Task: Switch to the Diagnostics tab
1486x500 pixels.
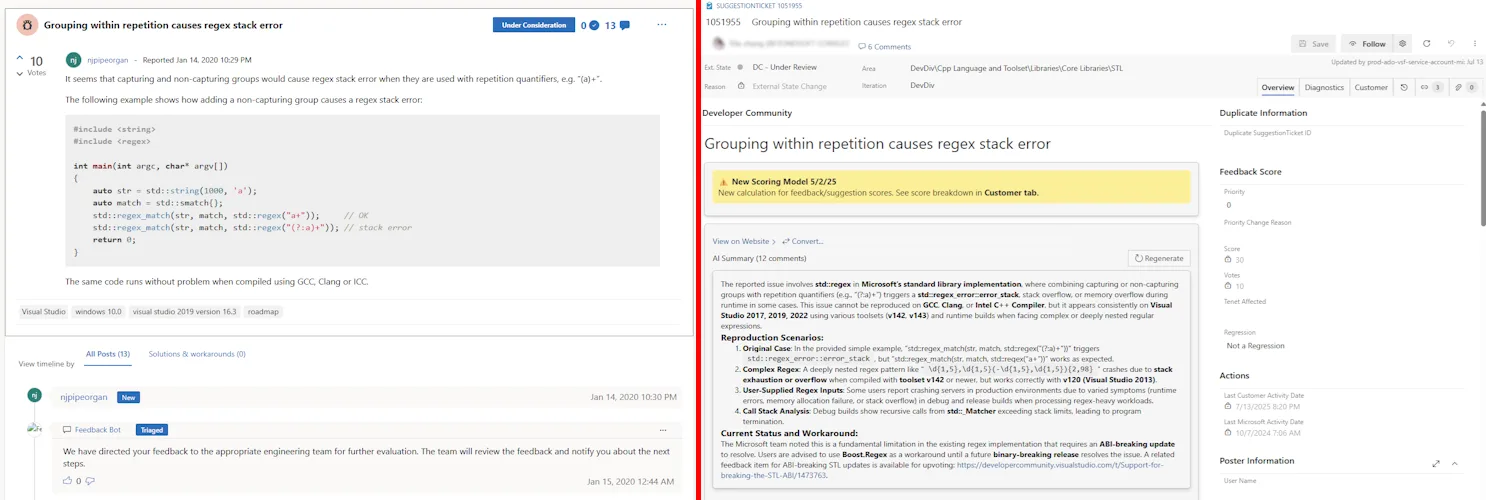Action: click(1324, 88)
